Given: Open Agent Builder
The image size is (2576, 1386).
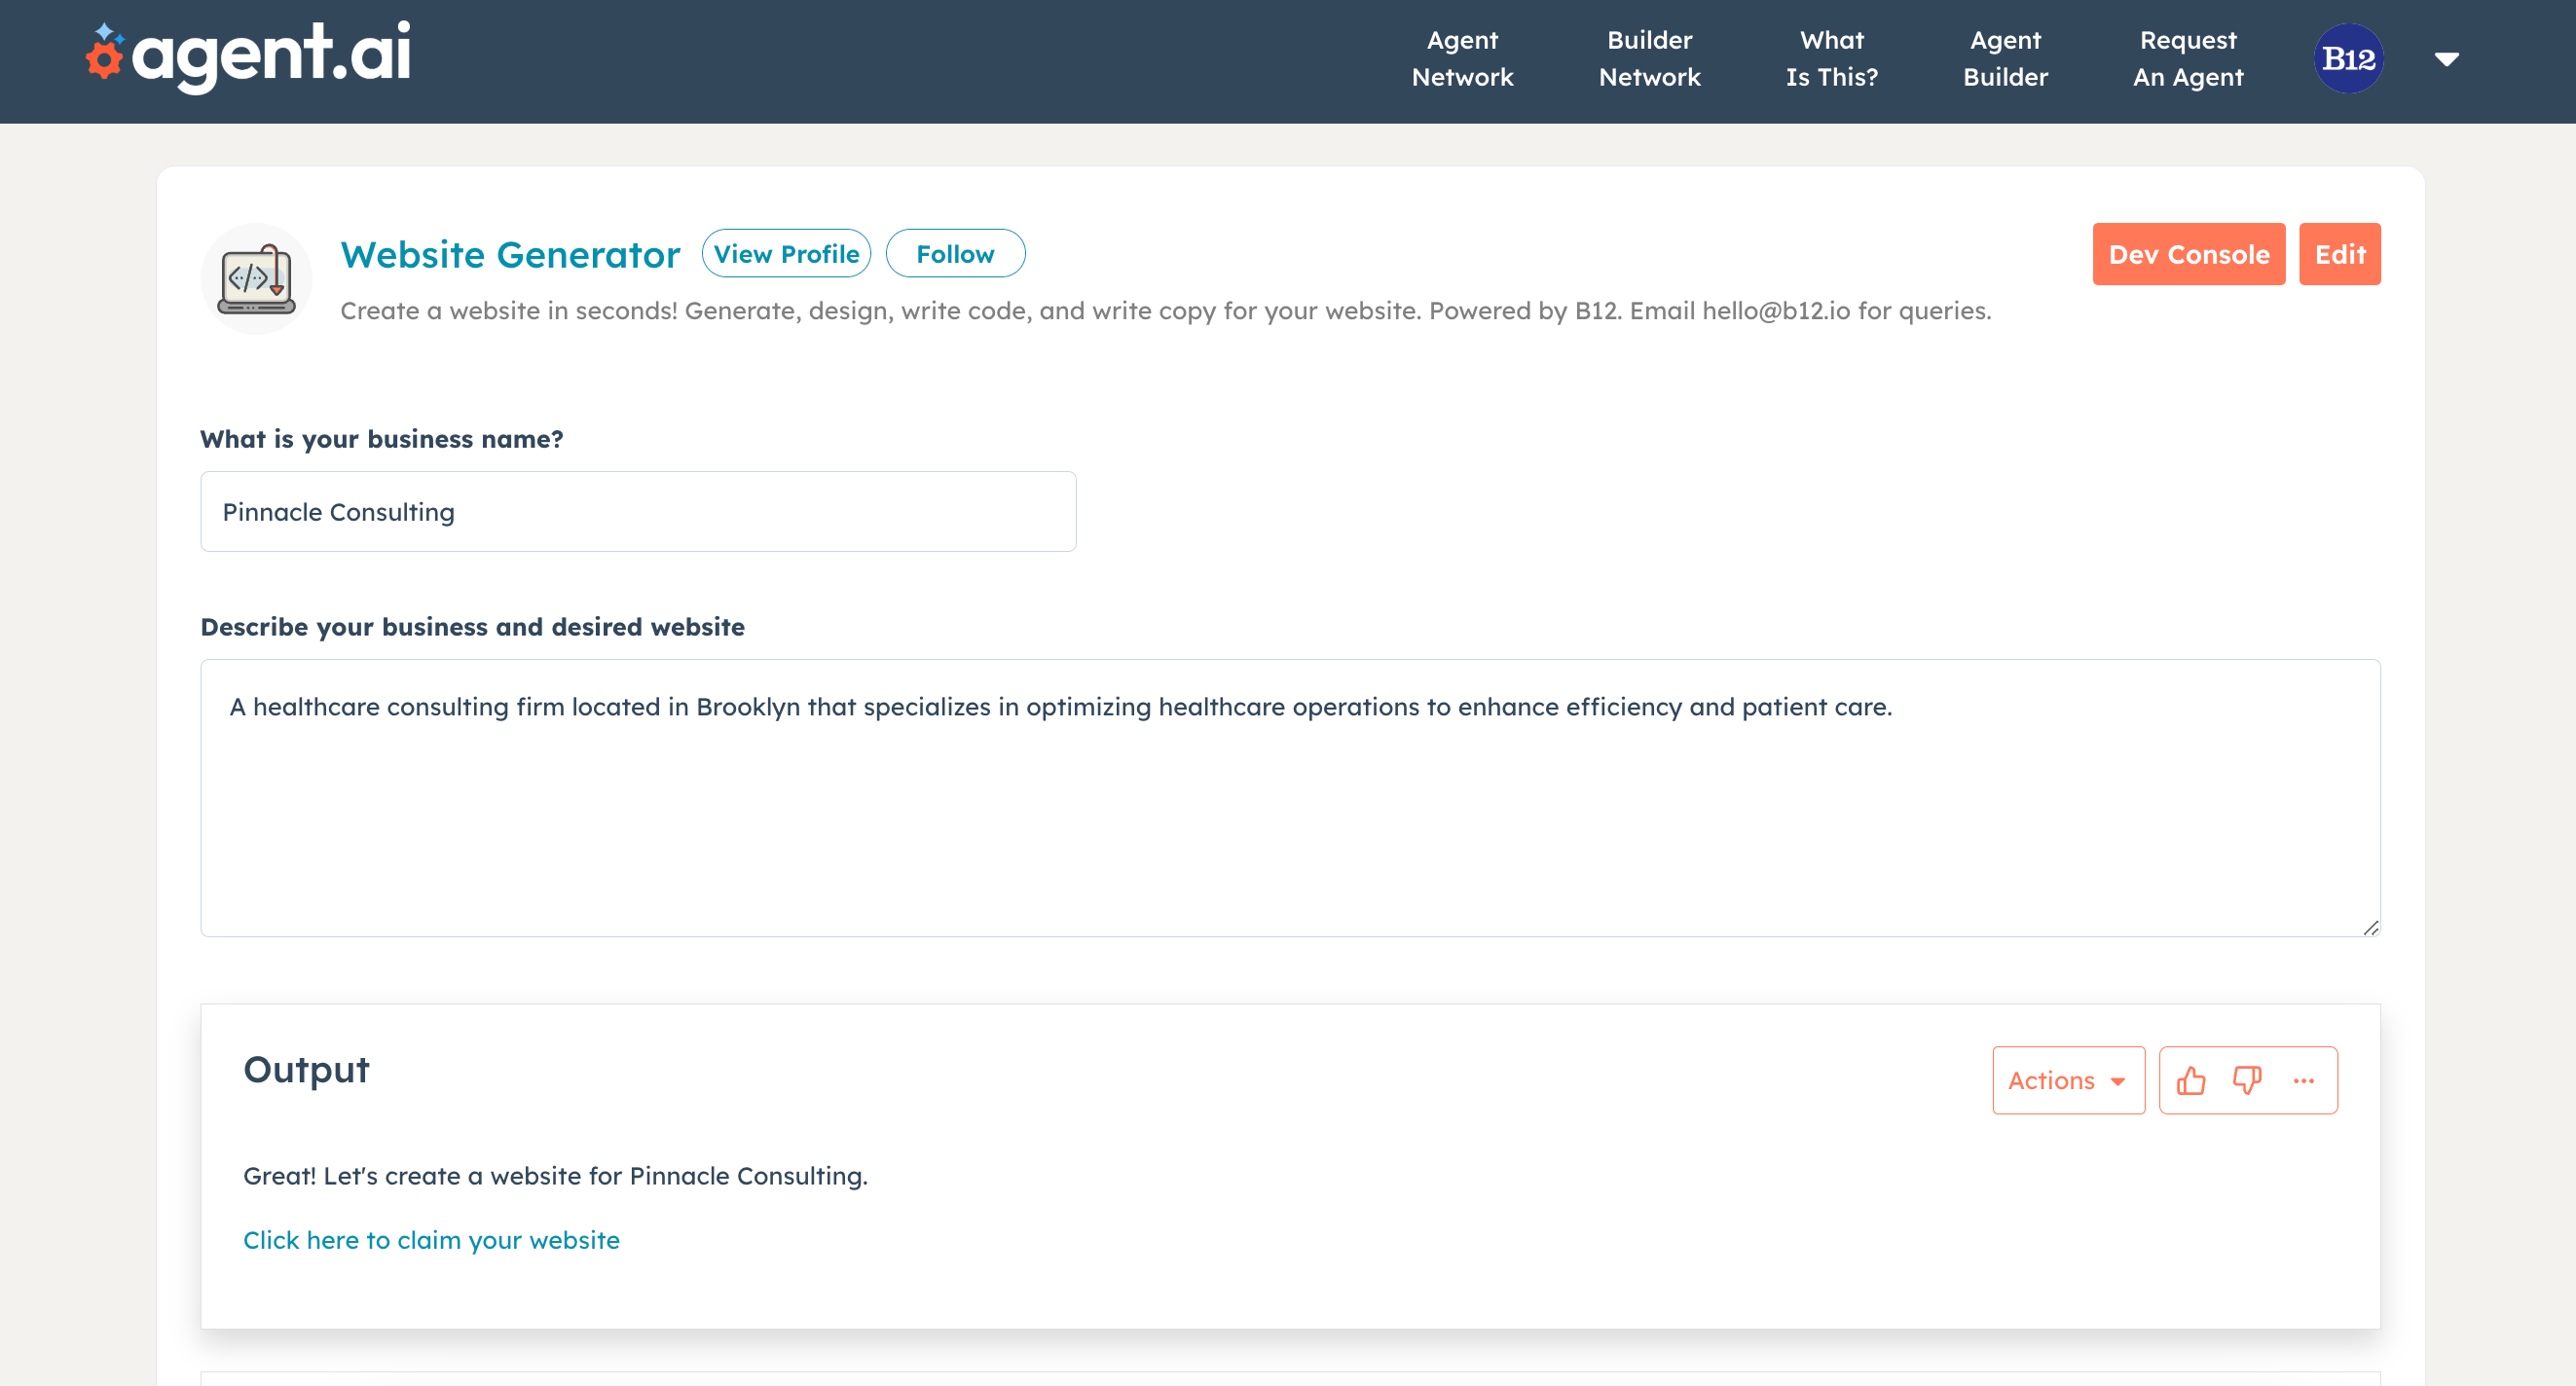Looking at the screenshot, I should coord(2005,59).
